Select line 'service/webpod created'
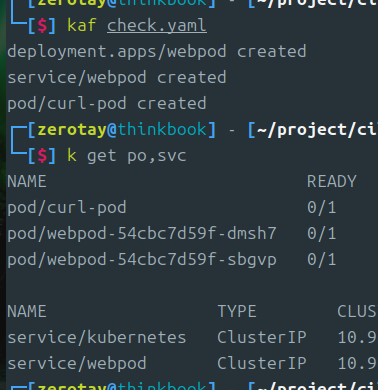 tap(117, 78)
